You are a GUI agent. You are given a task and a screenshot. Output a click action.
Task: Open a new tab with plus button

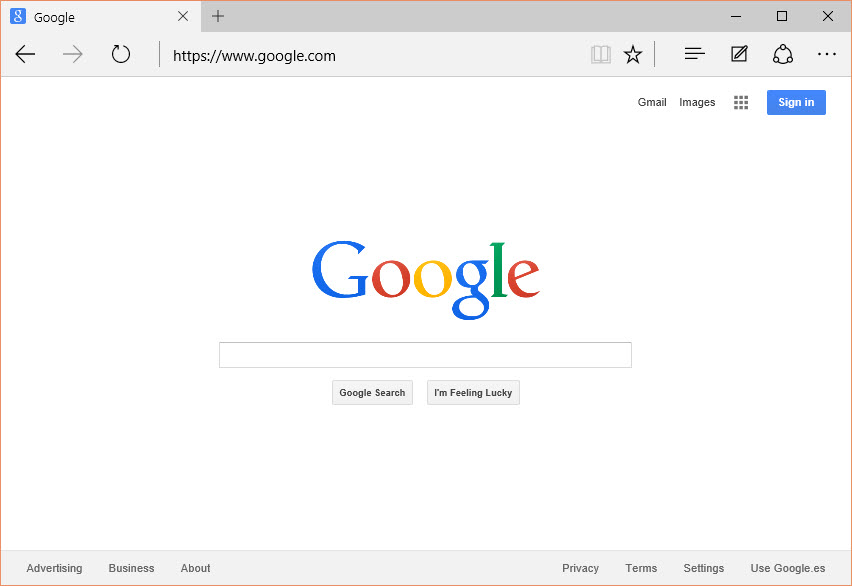218,16
